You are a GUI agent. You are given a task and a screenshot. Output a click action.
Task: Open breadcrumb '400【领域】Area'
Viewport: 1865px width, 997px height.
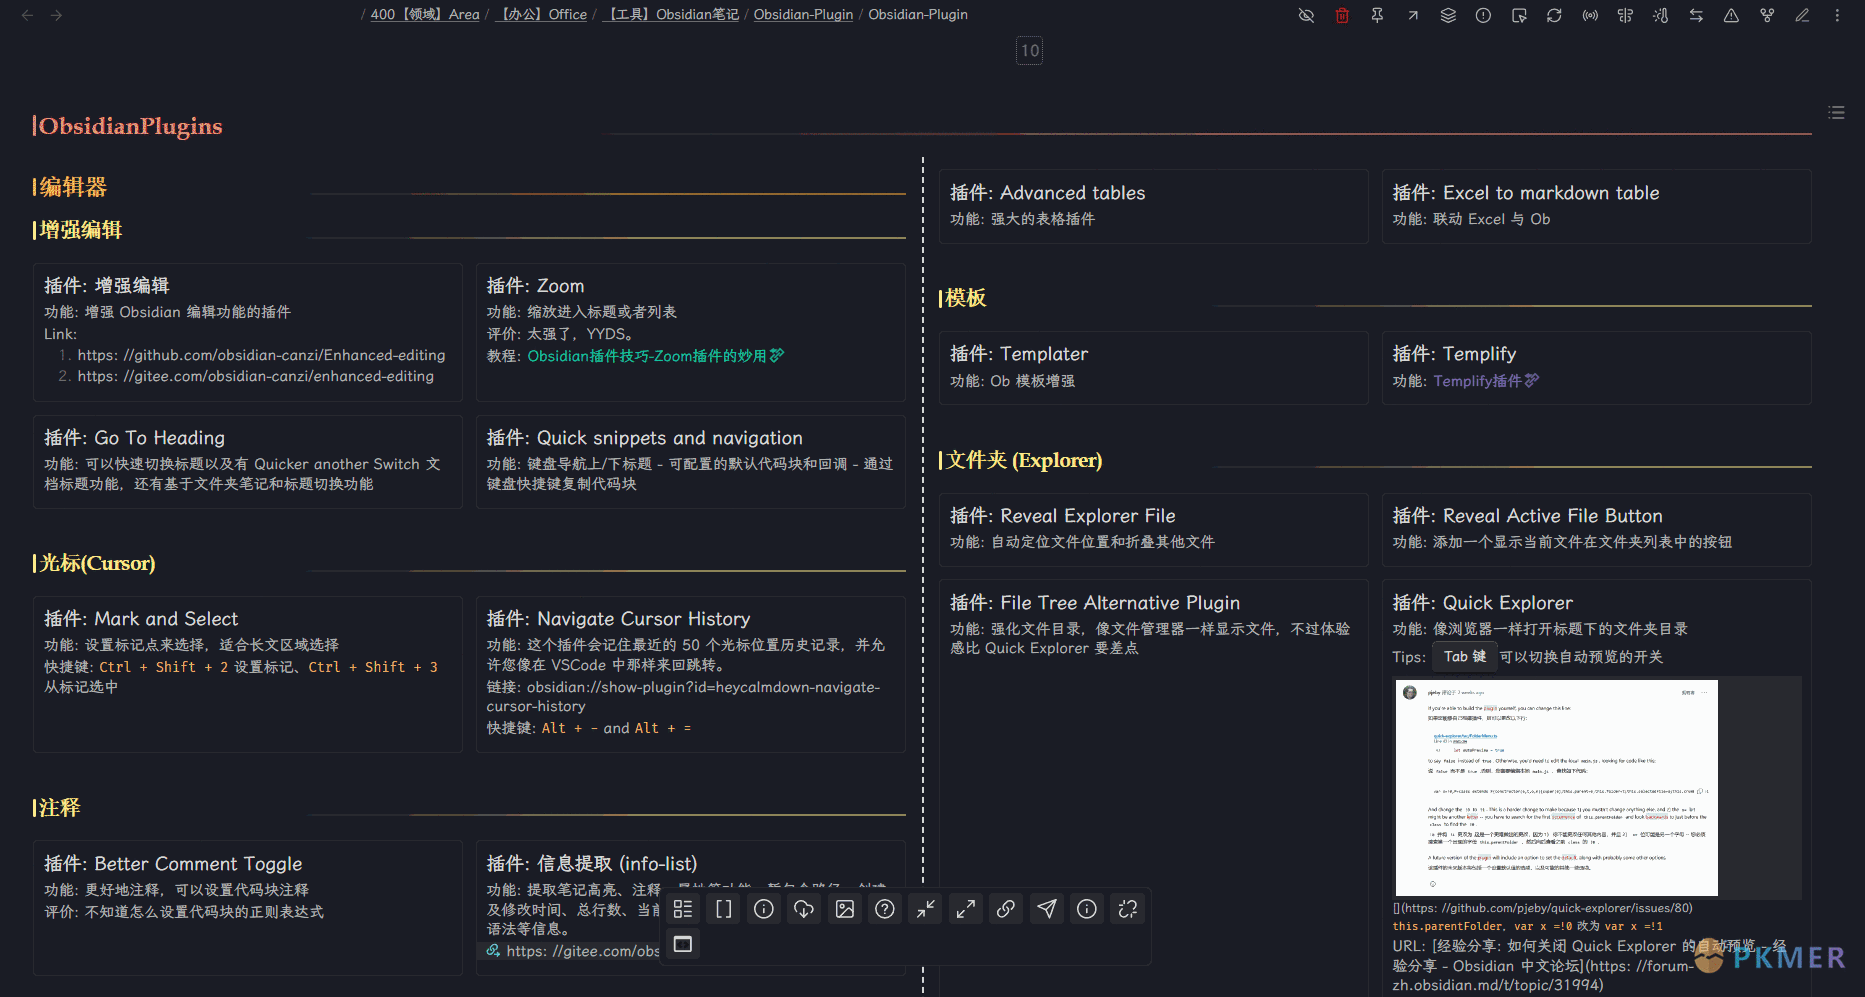425,15
